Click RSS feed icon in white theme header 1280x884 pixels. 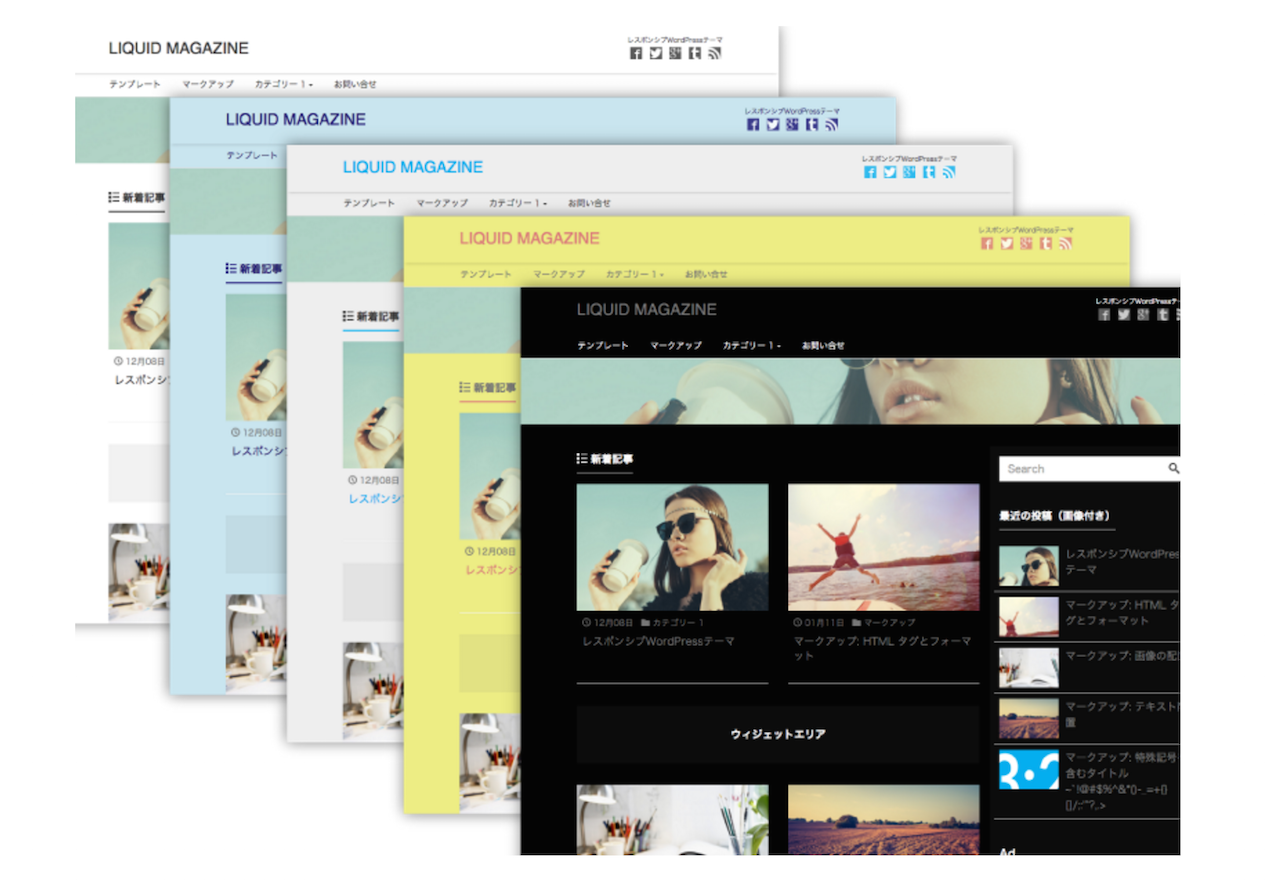714,53
